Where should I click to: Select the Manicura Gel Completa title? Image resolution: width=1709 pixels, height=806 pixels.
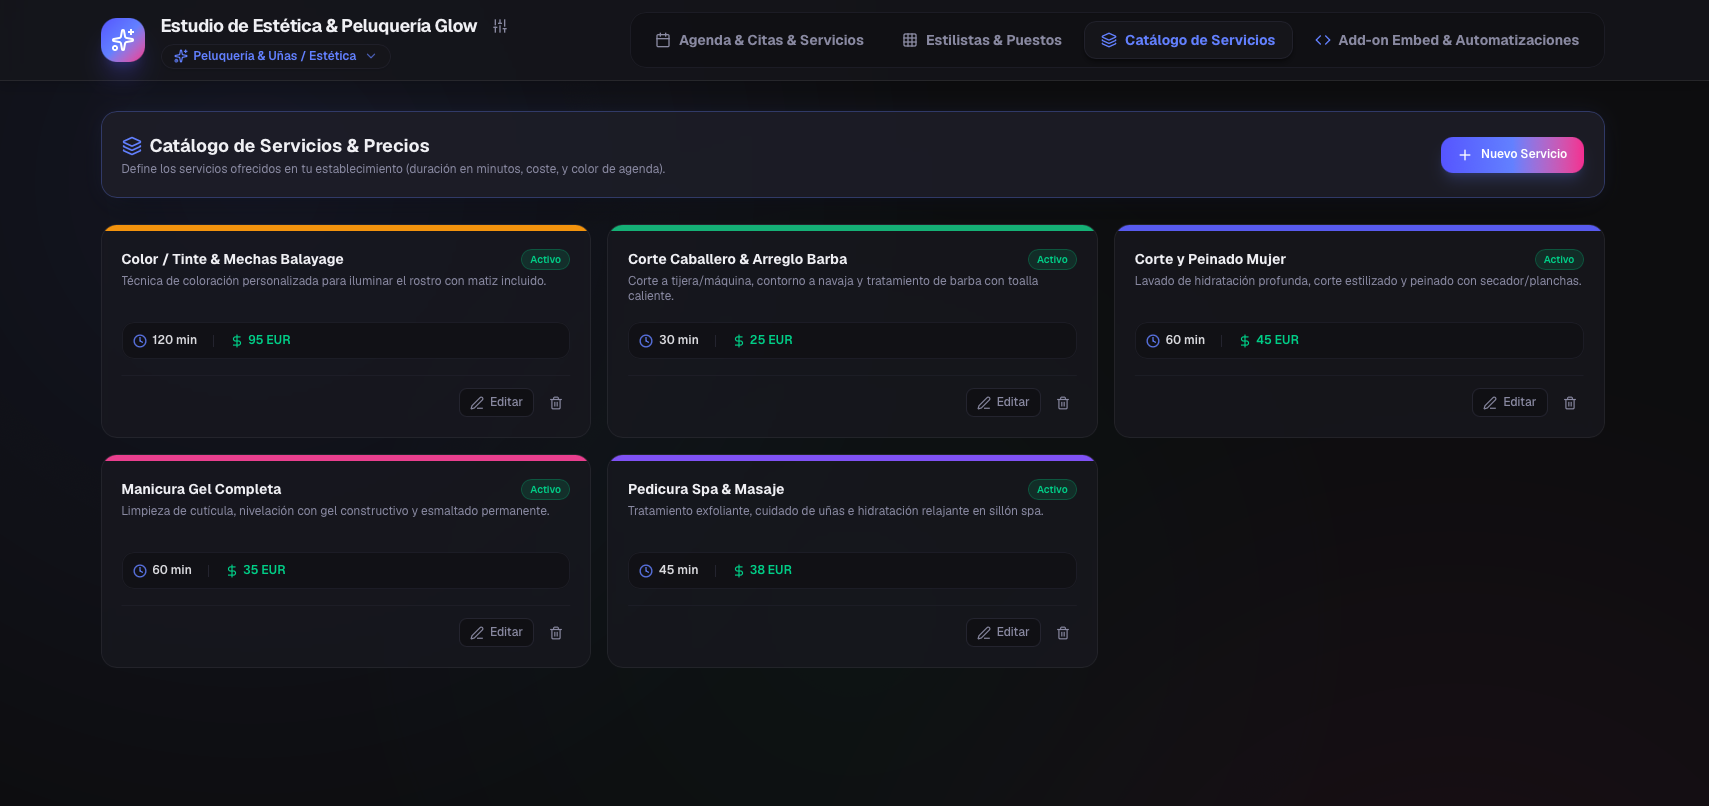(201, 489)
